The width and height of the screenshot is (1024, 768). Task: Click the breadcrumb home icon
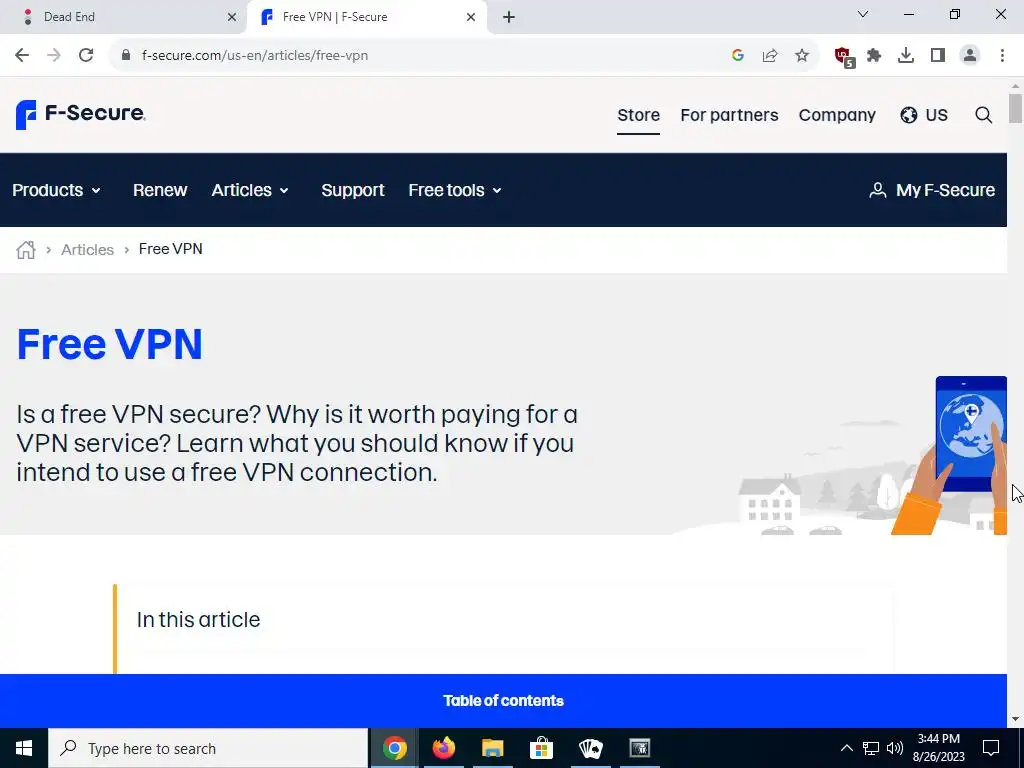[x=25, y=249]
